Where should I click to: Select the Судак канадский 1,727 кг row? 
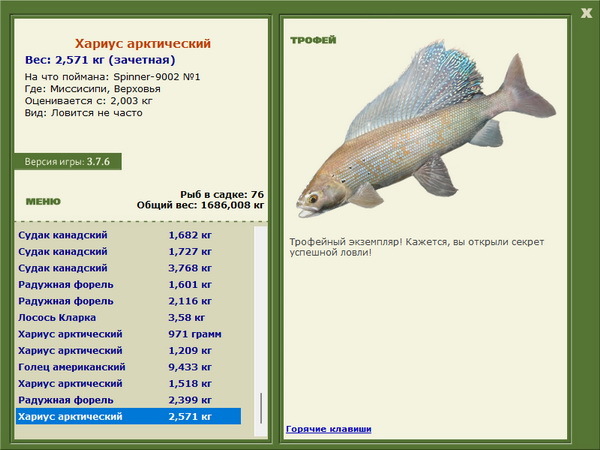pos(129,251)
